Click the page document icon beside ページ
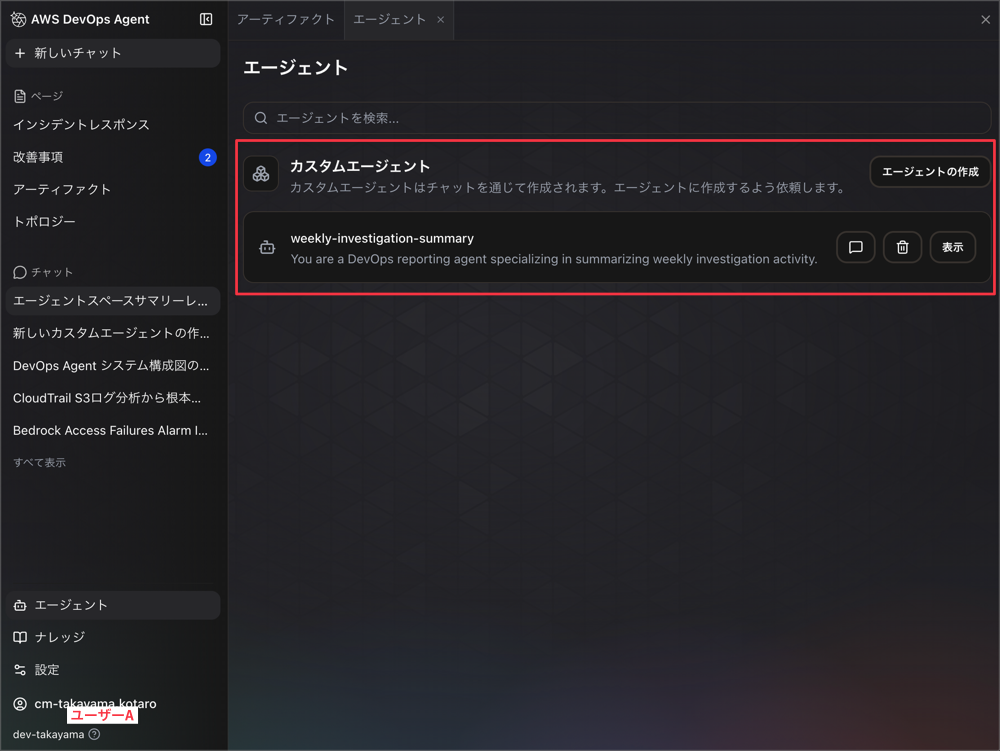1000x751 pixels. 20,96
